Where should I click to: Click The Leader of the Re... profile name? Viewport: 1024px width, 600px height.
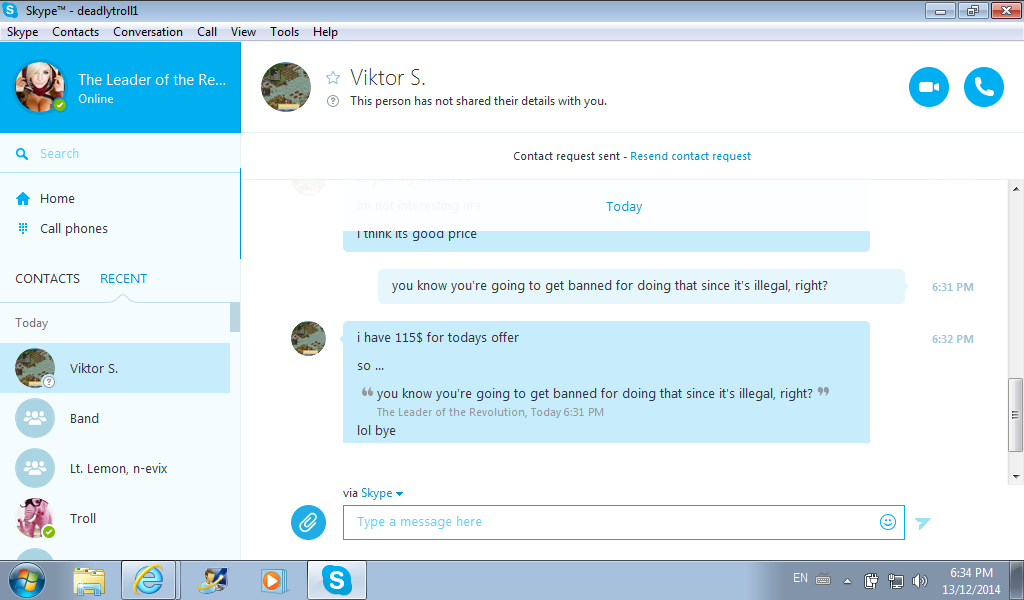click(152, 80)
